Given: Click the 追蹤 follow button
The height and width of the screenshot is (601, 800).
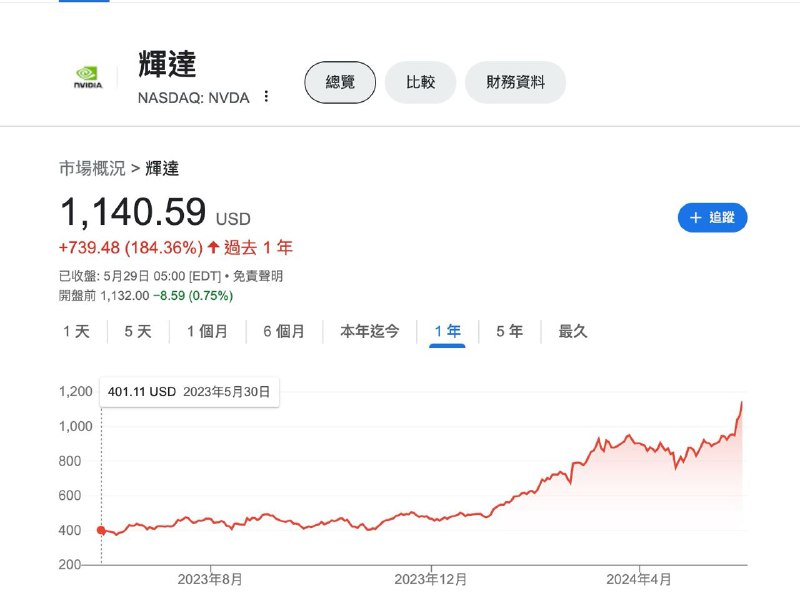Looking at the screenshot, I should 712,217.
